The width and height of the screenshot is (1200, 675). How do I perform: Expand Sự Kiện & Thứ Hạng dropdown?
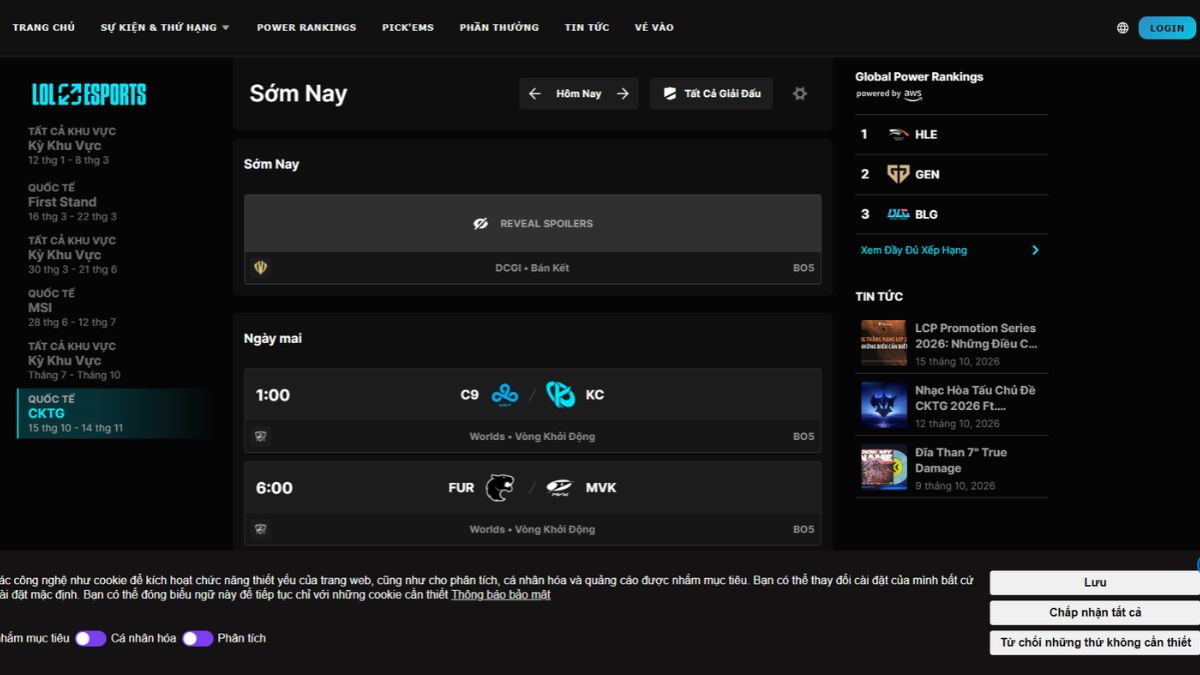165,28
